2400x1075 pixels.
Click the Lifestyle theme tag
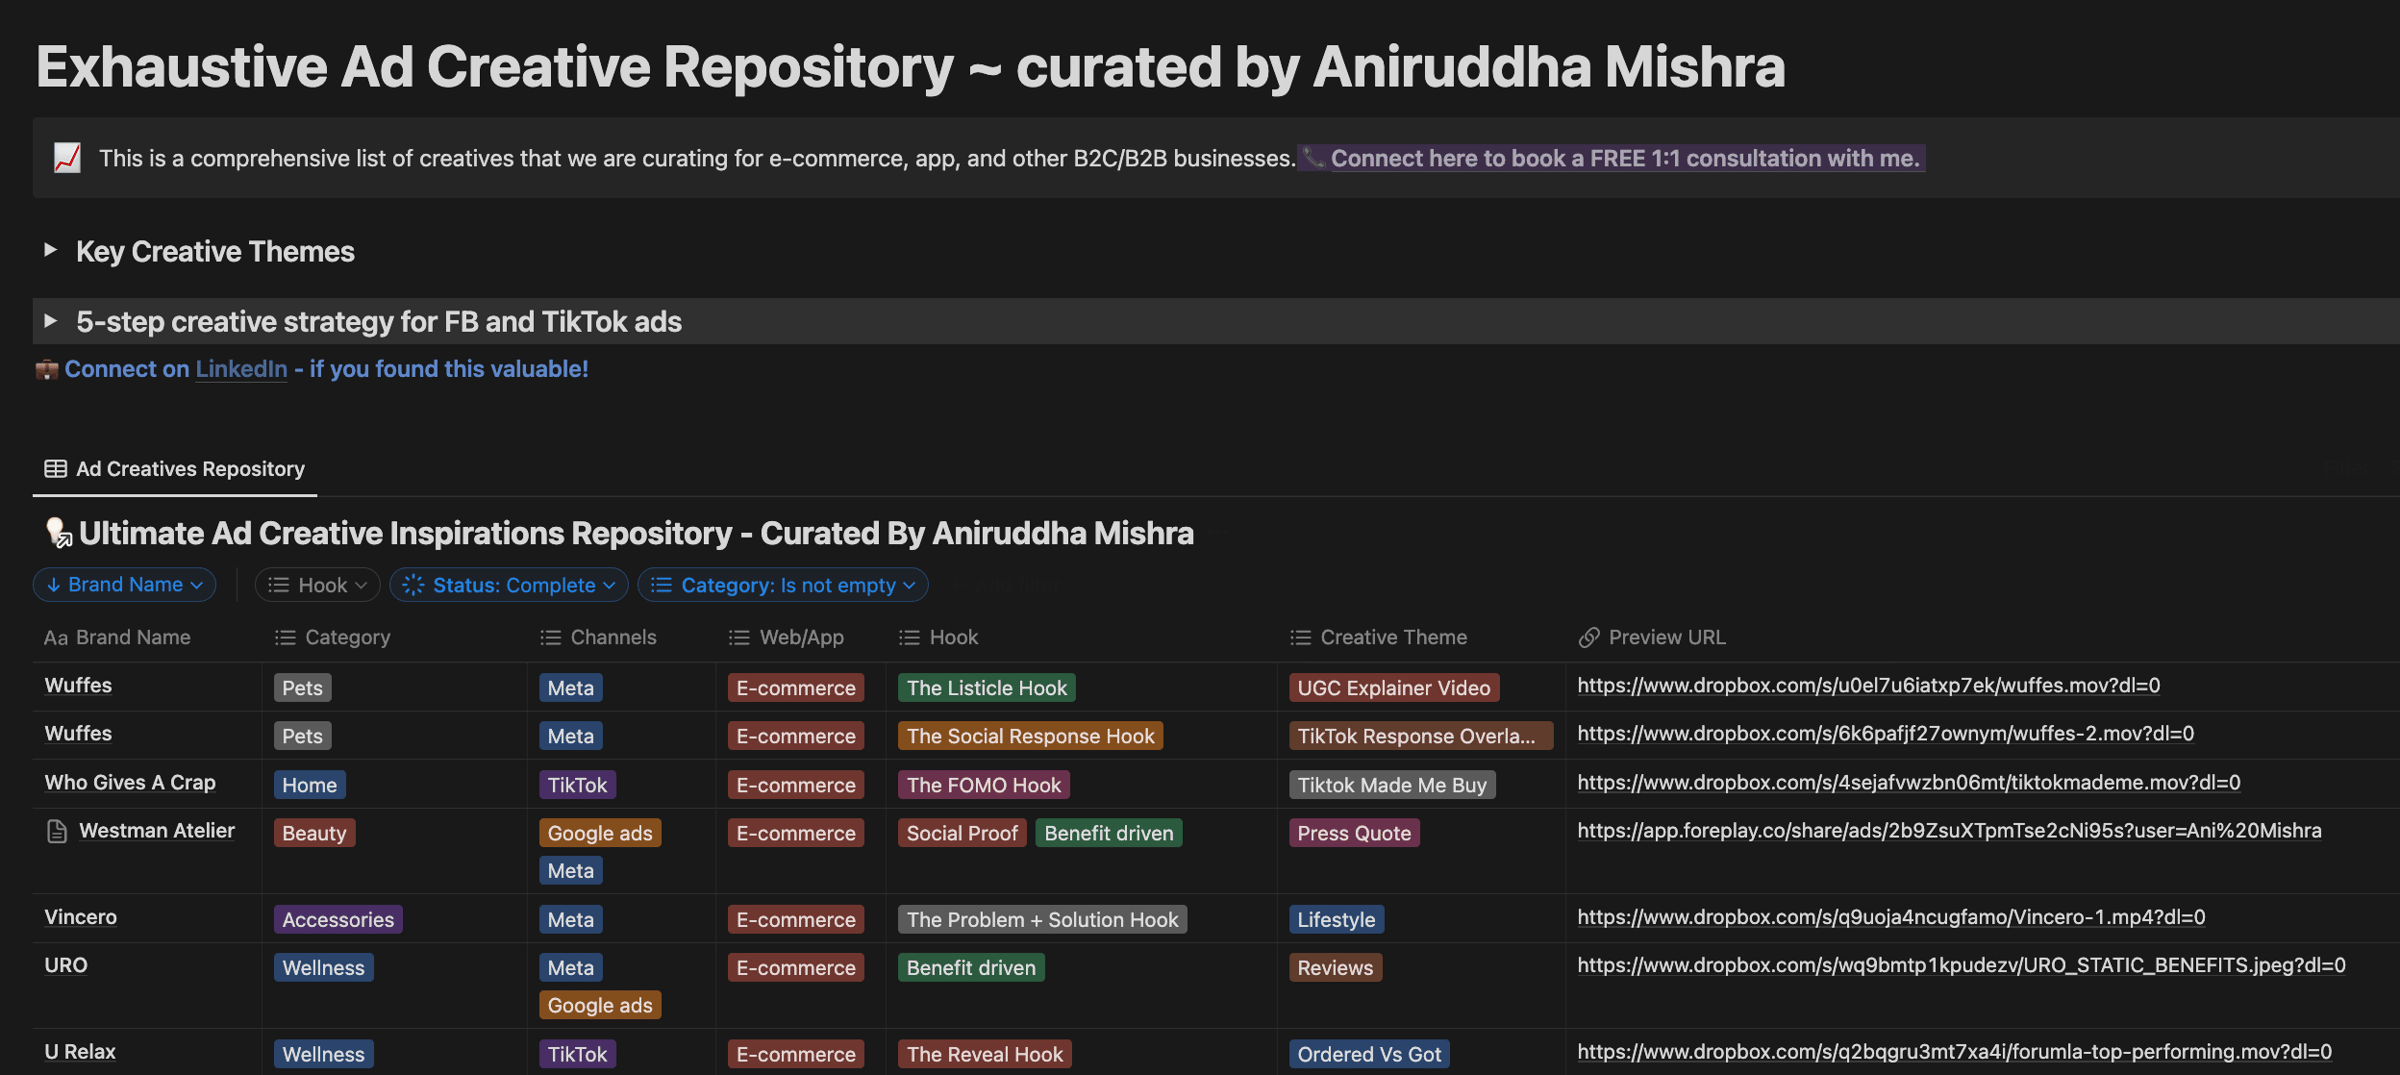click(x=1336, y=919)
